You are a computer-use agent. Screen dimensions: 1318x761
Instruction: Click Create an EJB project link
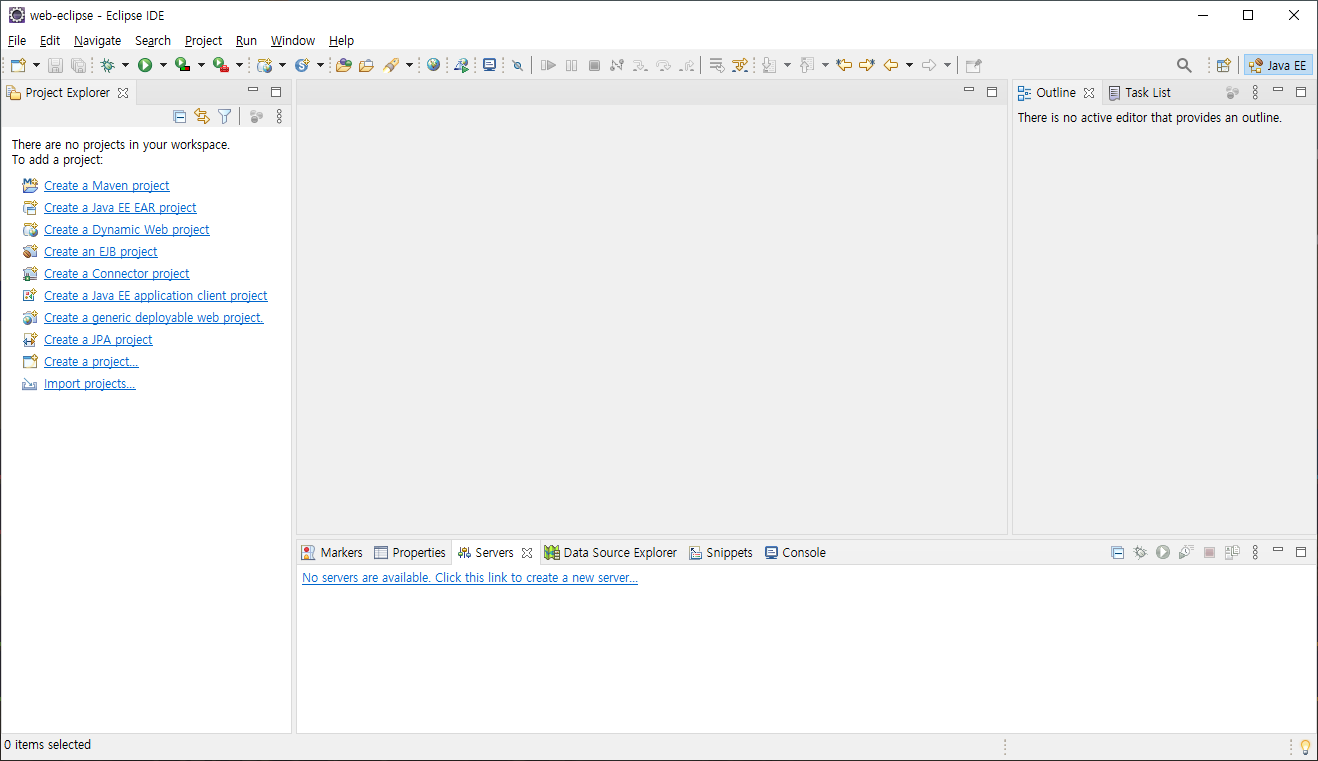pos(101,251)
